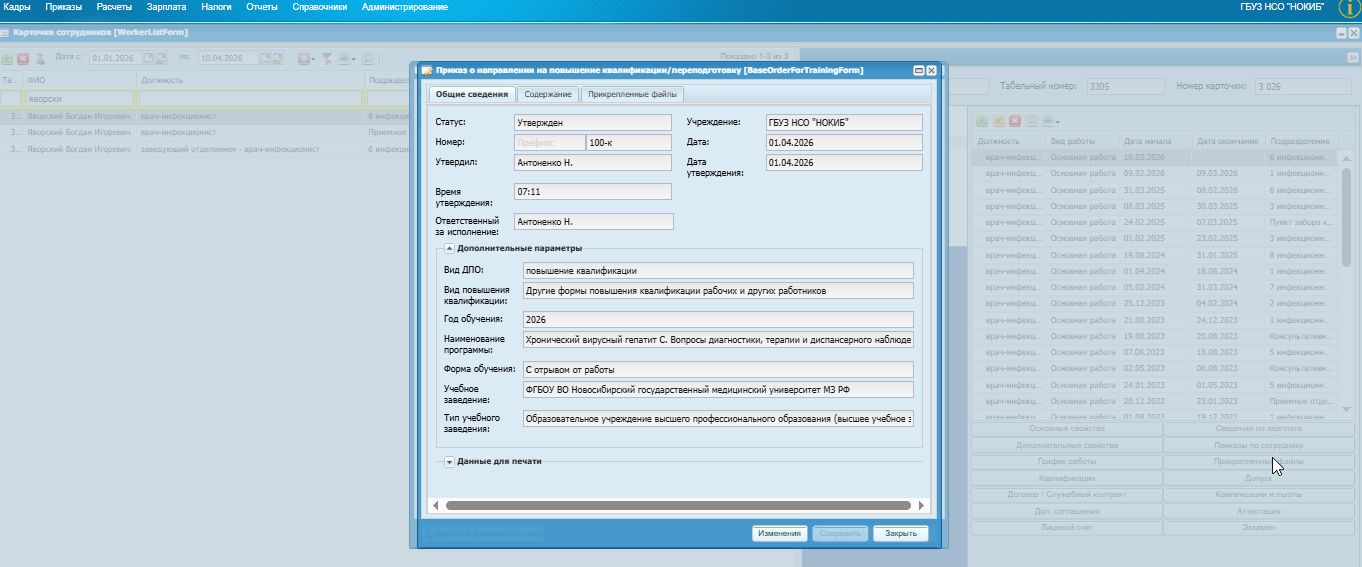Click the Изменения button
This screenshot has width=1362, height=567.
[779, 533]
